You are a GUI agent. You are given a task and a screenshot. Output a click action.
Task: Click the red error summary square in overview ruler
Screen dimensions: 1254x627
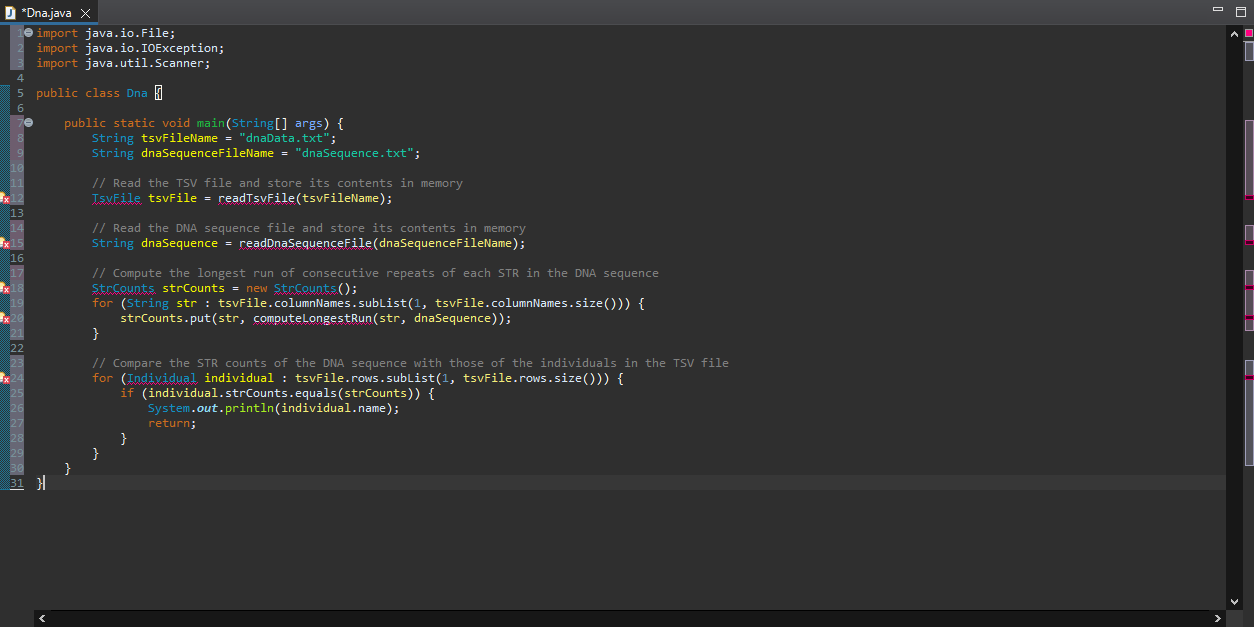tap(1249, 33)
